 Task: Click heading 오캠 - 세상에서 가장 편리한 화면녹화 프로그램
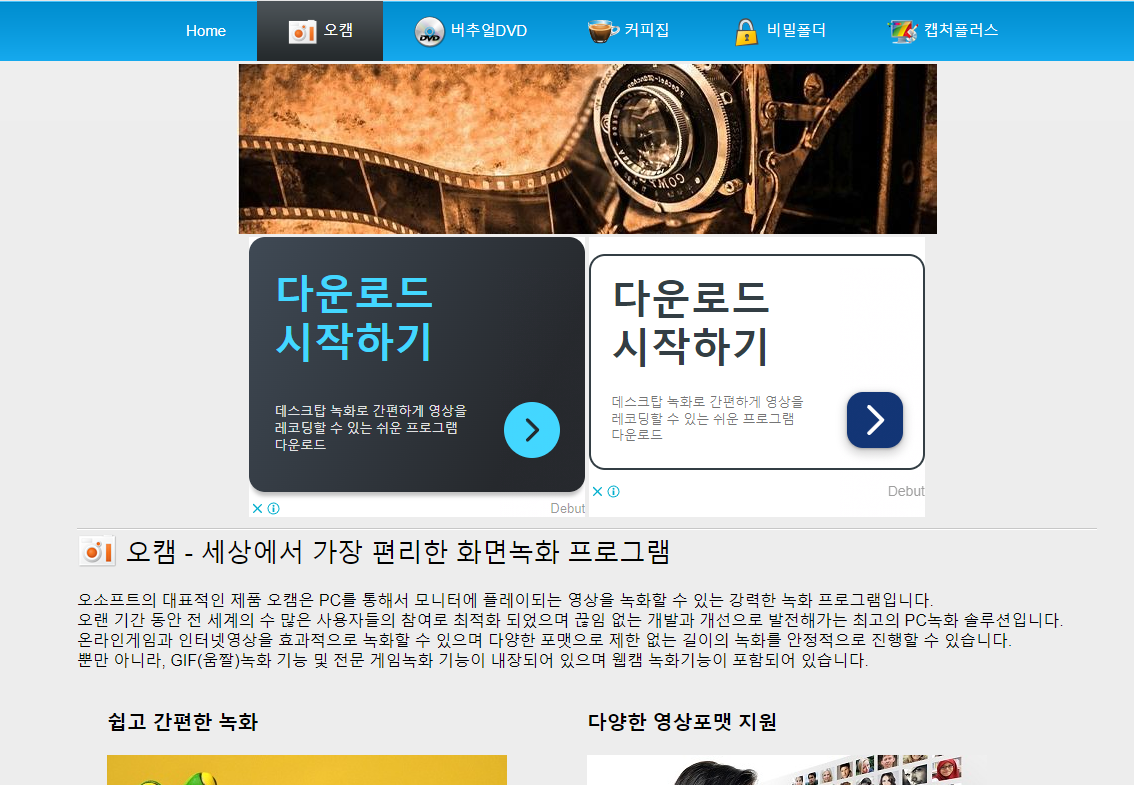tap(398, 552)
